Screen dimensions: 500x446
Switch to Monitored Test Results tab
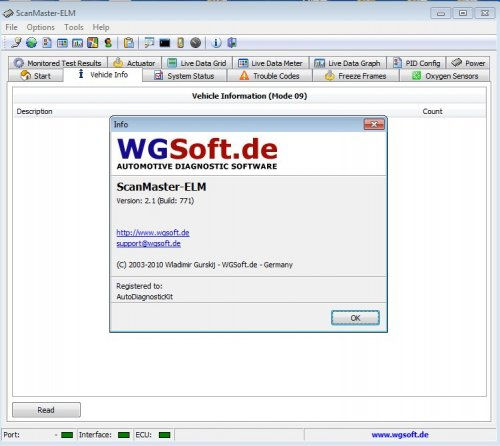pos(58,63)
